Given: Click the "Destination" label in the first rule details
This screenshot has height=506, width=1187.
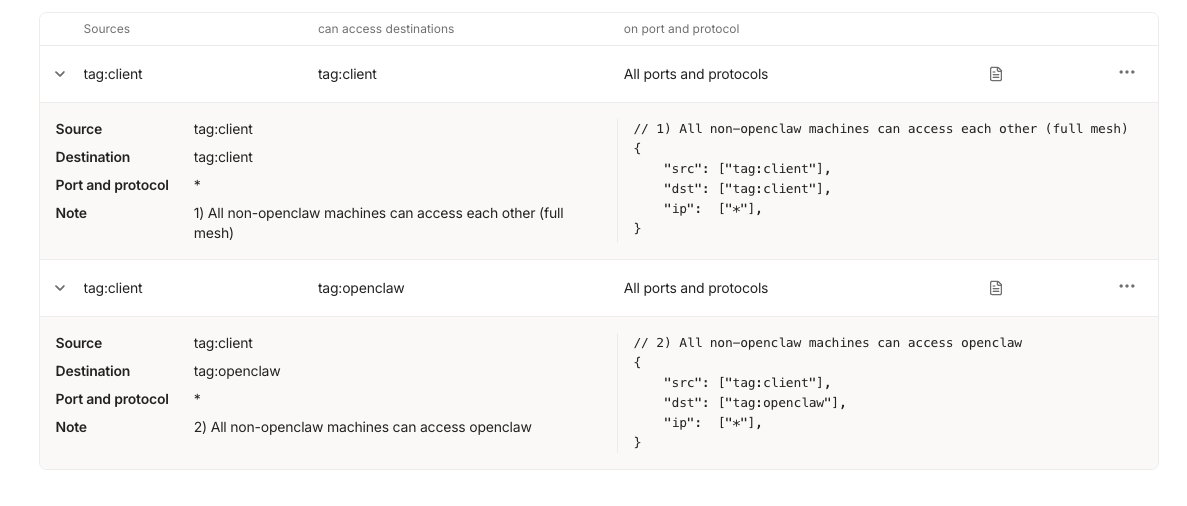Looking at the screenshot, I should (x=93, y=157).
